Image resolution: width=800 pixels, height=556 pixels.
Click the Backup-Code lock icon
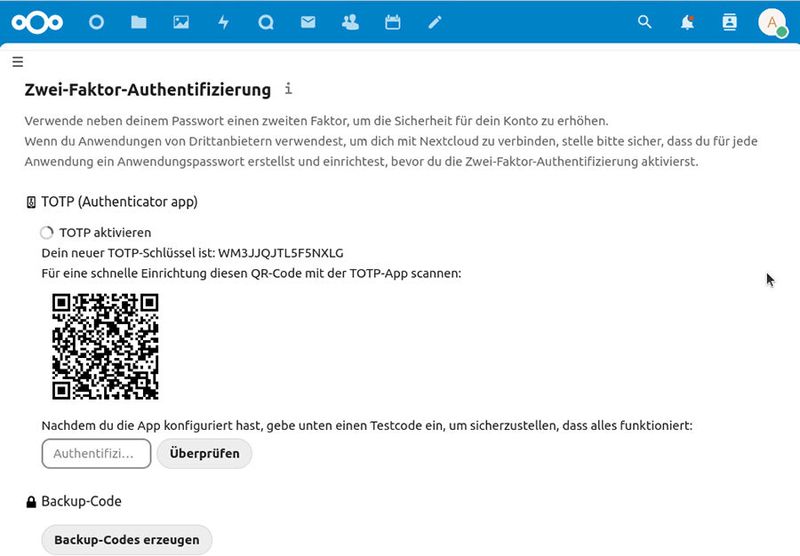(x=31, y=502)
